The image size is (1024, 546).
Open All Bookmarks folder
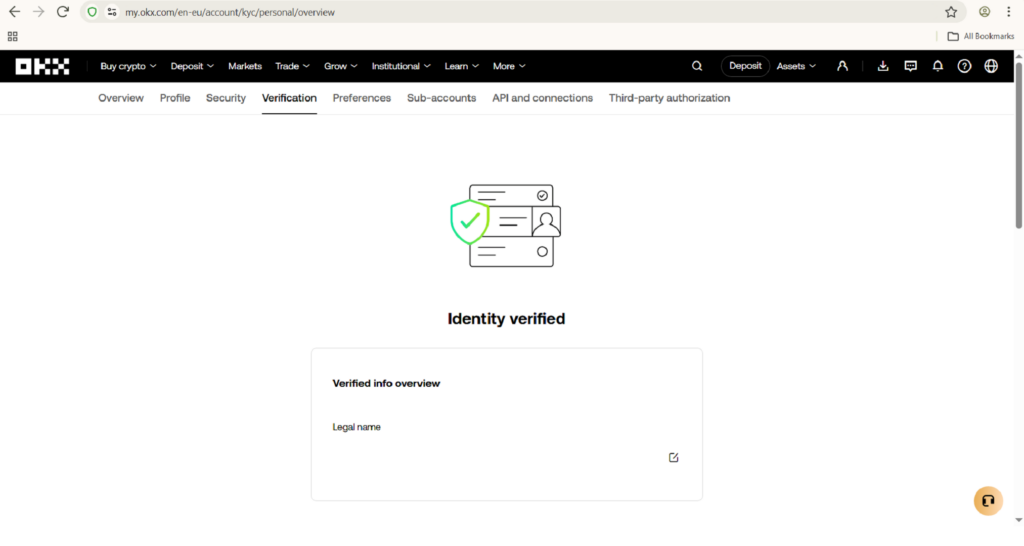[x=981, y=37]
